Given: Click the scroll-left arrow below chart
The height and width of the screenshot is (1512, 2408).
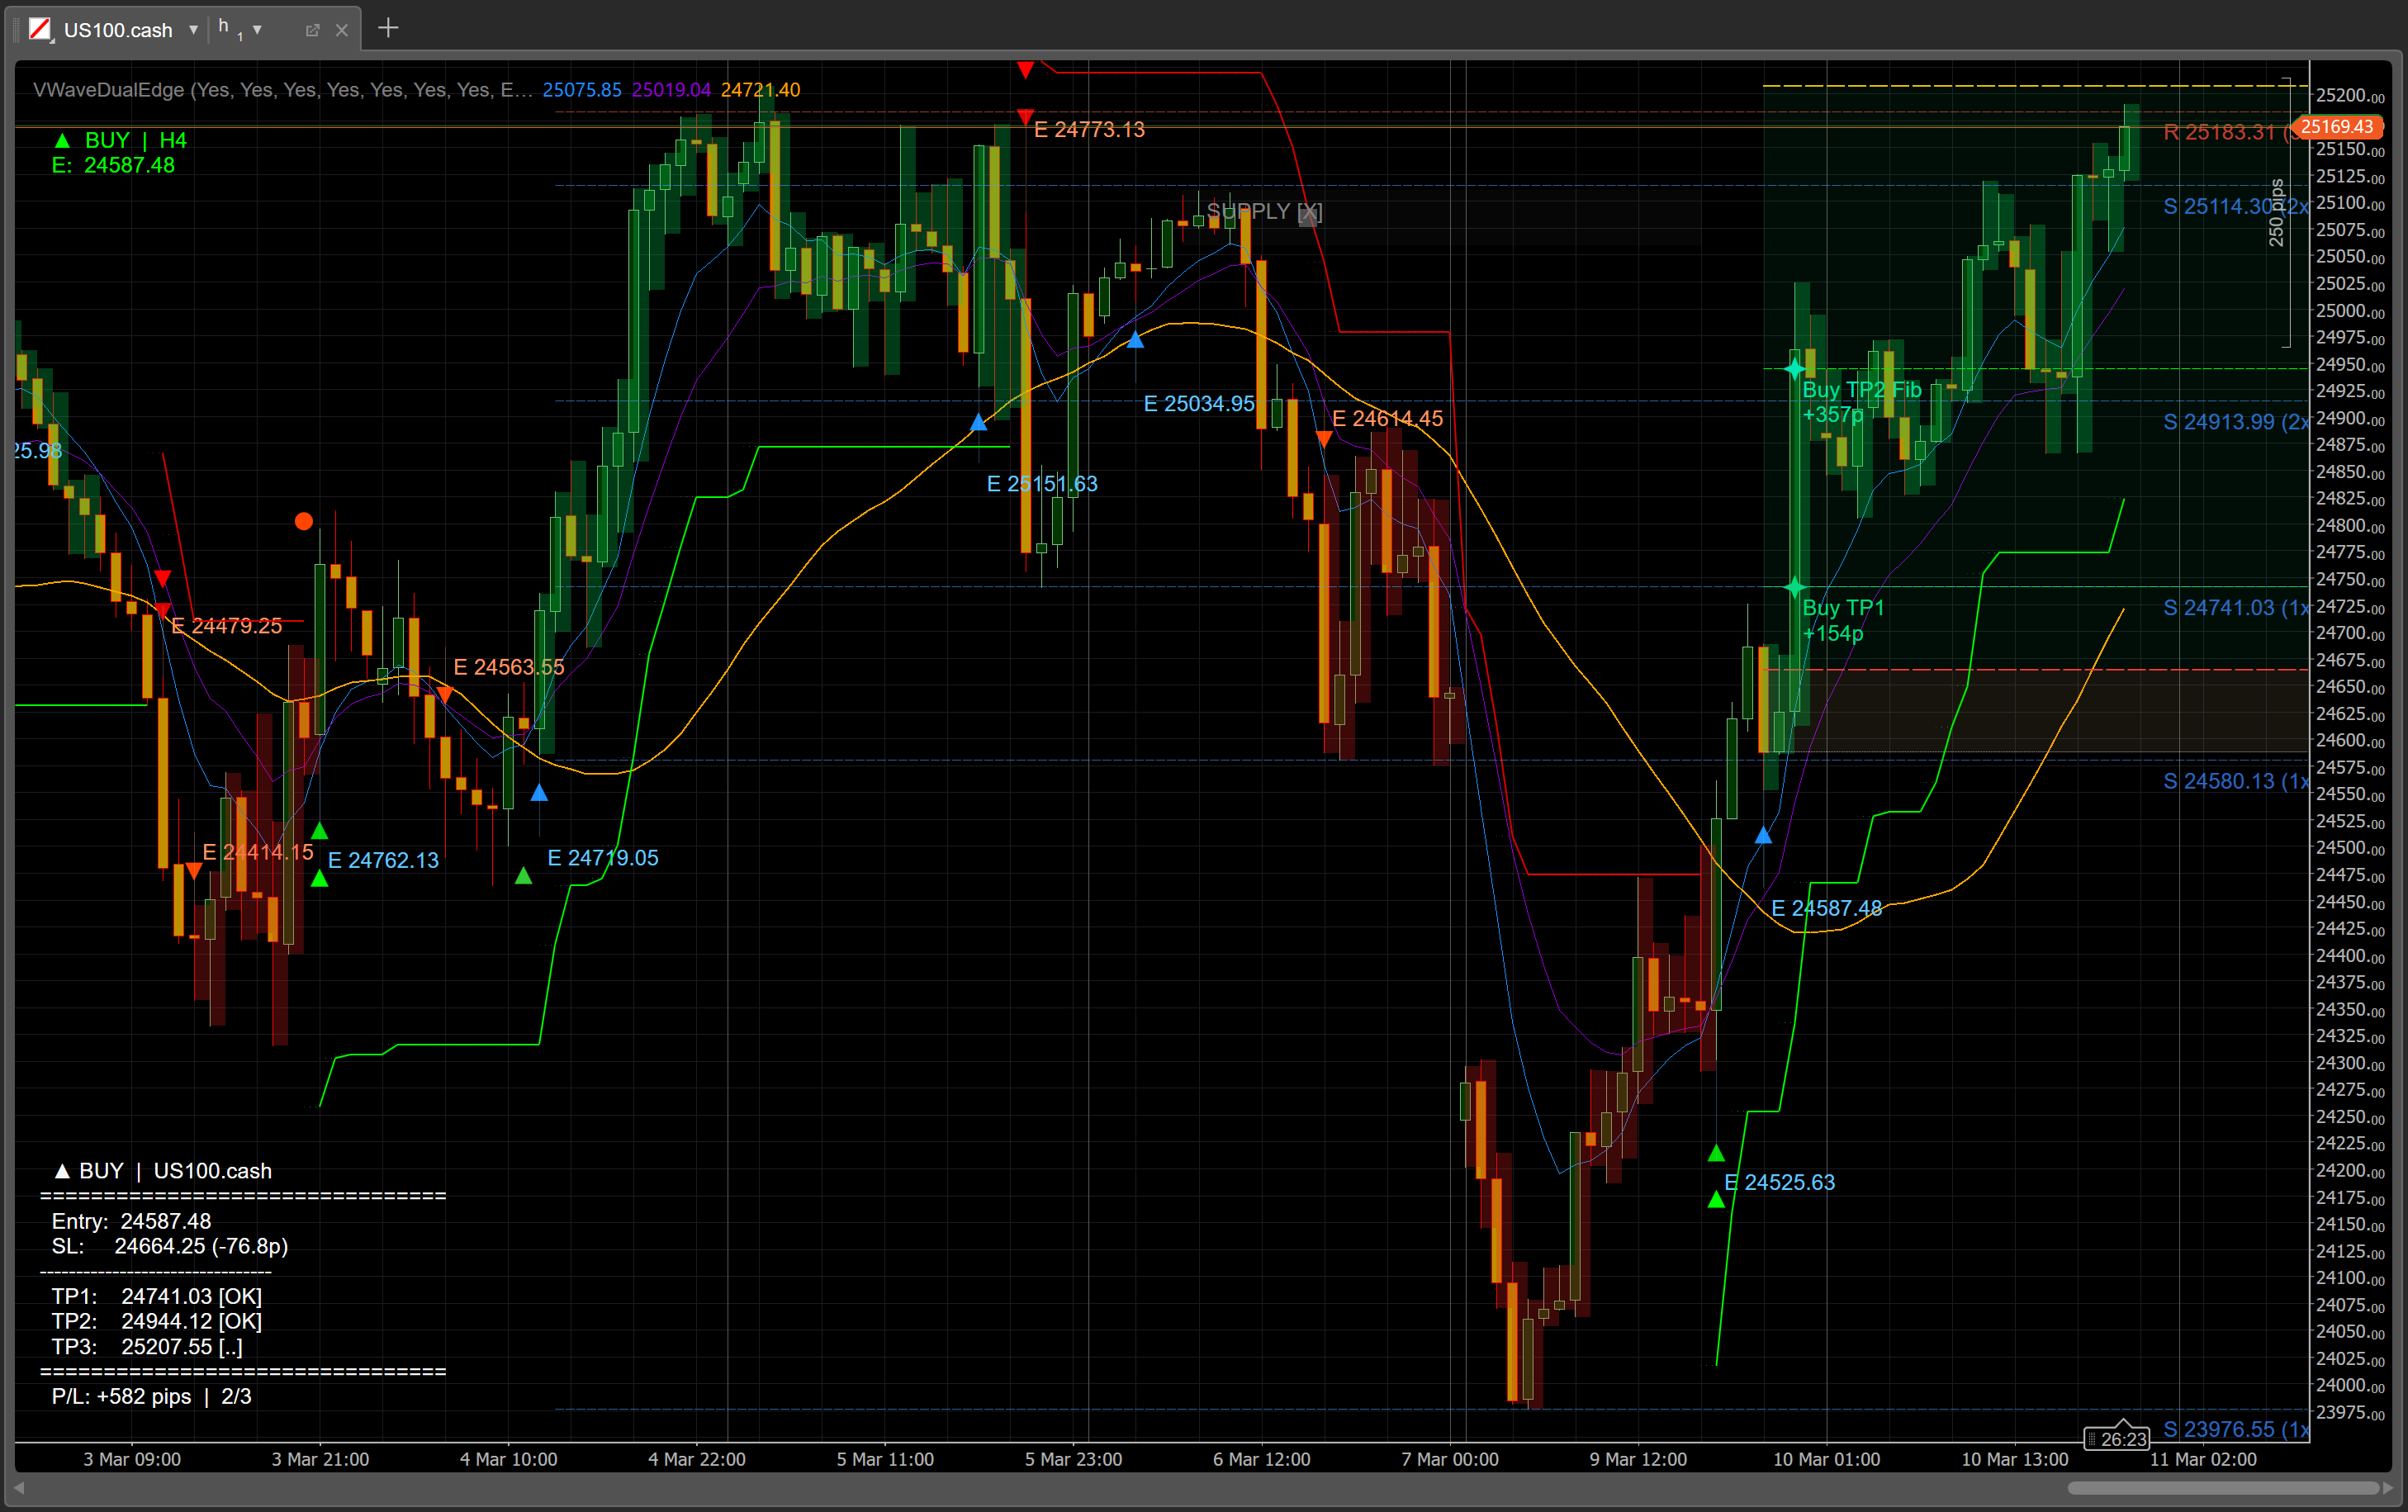Looking at the screenshot, I should click(19, 1488).
